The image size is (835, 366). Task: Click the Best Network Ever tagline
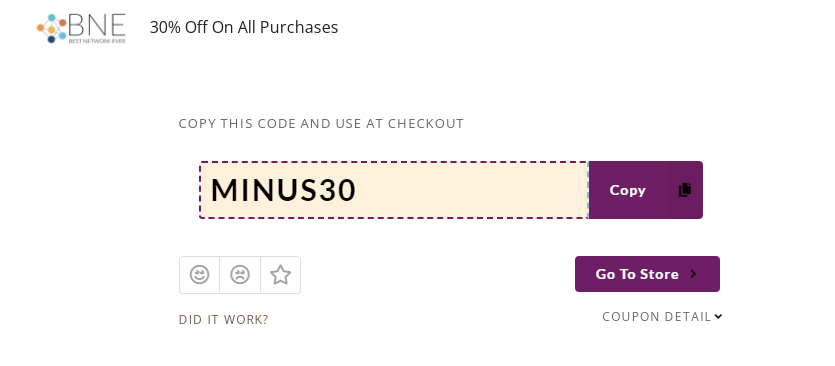point(97,40)
